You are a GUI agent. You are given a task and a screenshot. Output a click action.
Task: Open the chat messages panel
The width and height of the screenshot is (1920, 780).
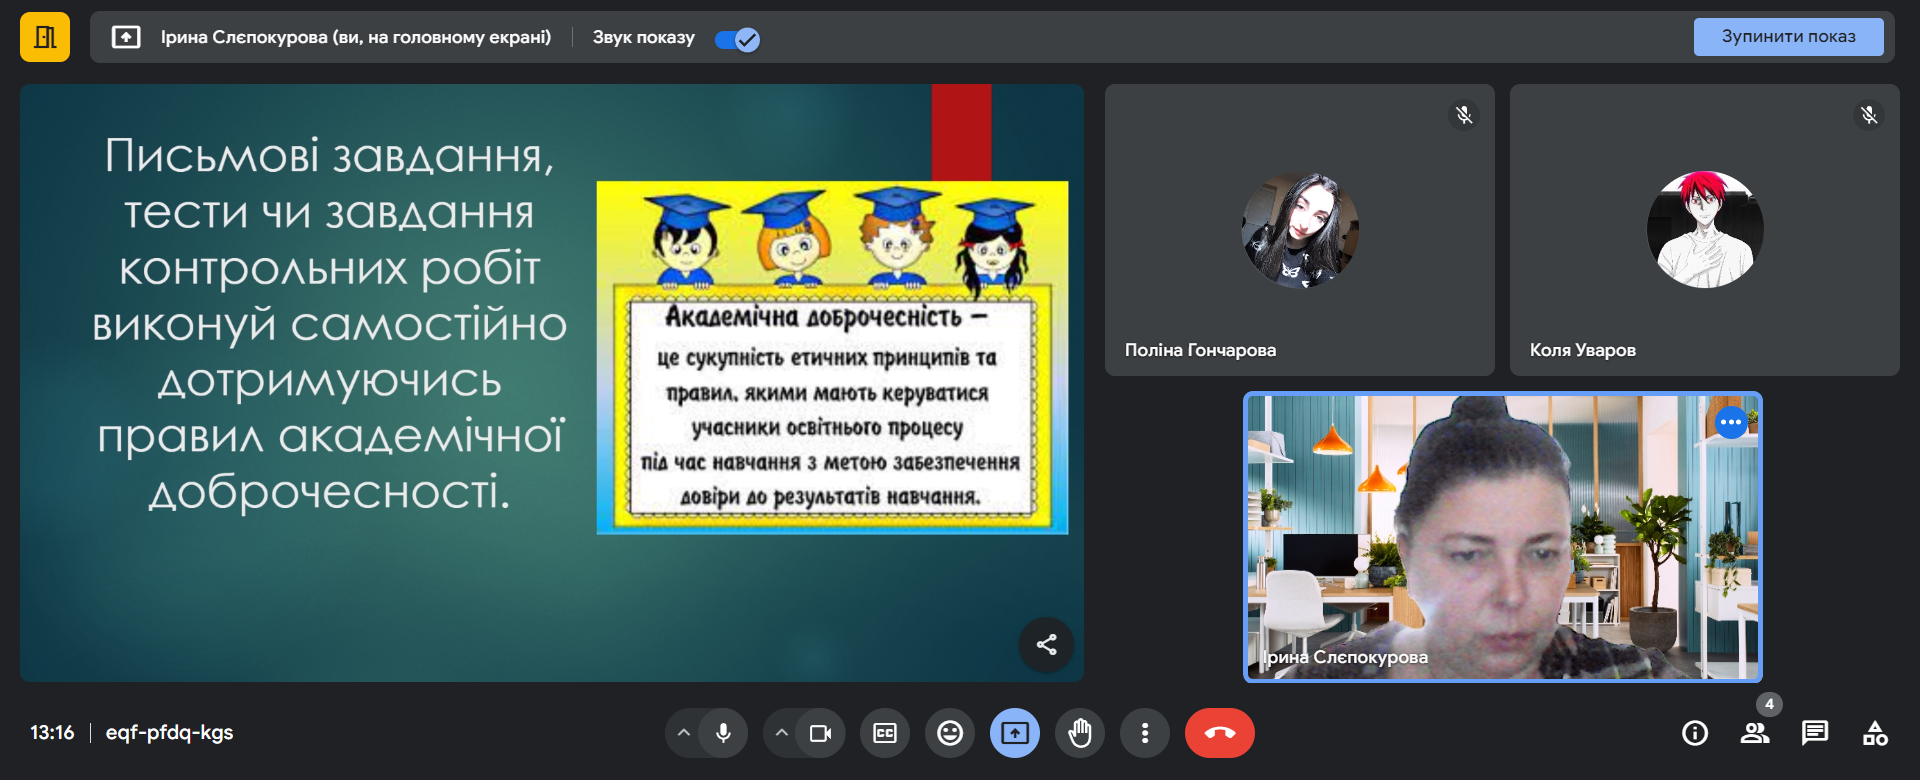(1815, 733)
